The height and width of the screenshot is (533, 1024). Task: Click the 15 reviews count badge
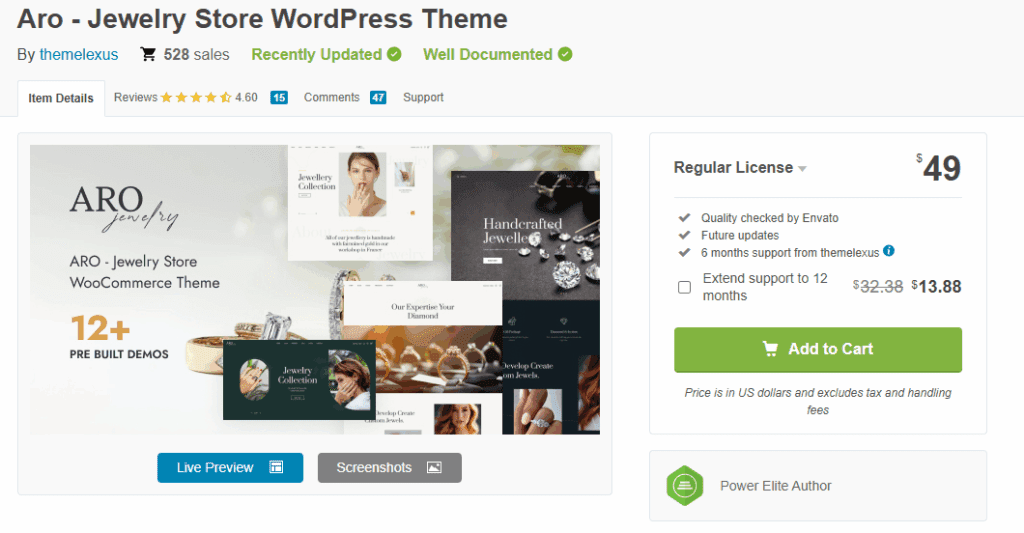pos(279,97)
